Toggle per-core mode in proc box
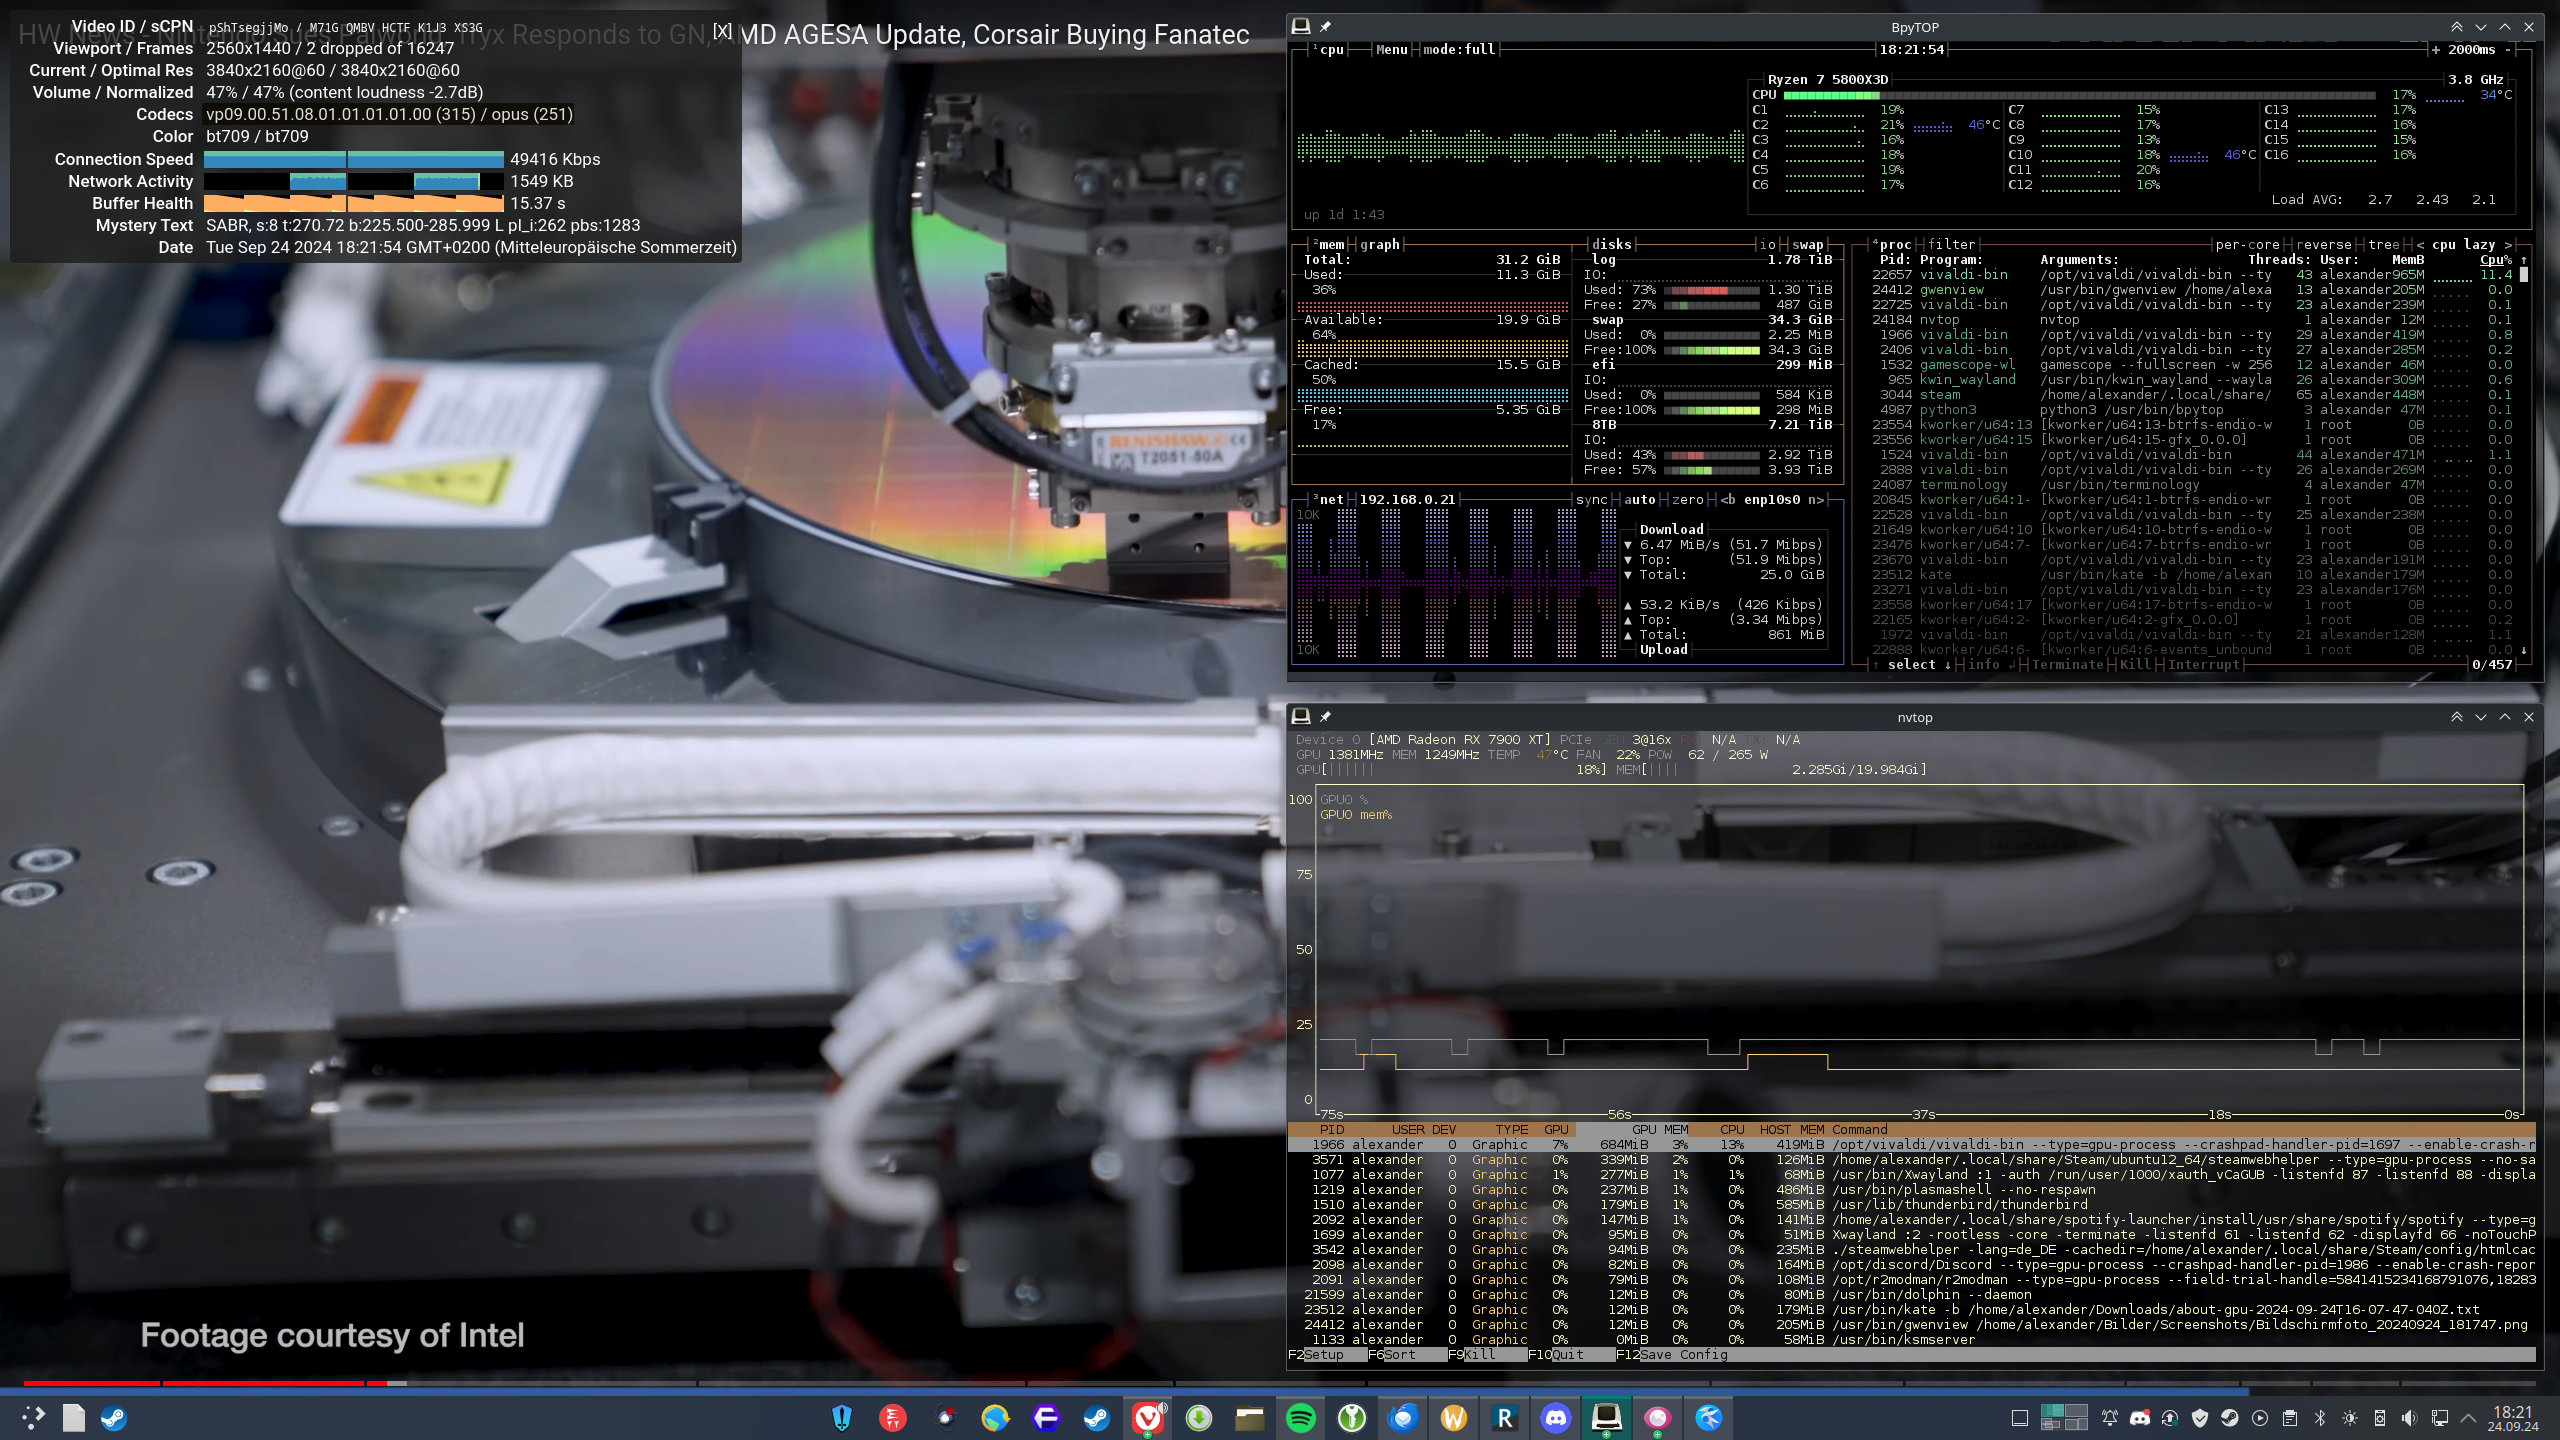The image size is (2560, 1440). [x=2247, y=244]
